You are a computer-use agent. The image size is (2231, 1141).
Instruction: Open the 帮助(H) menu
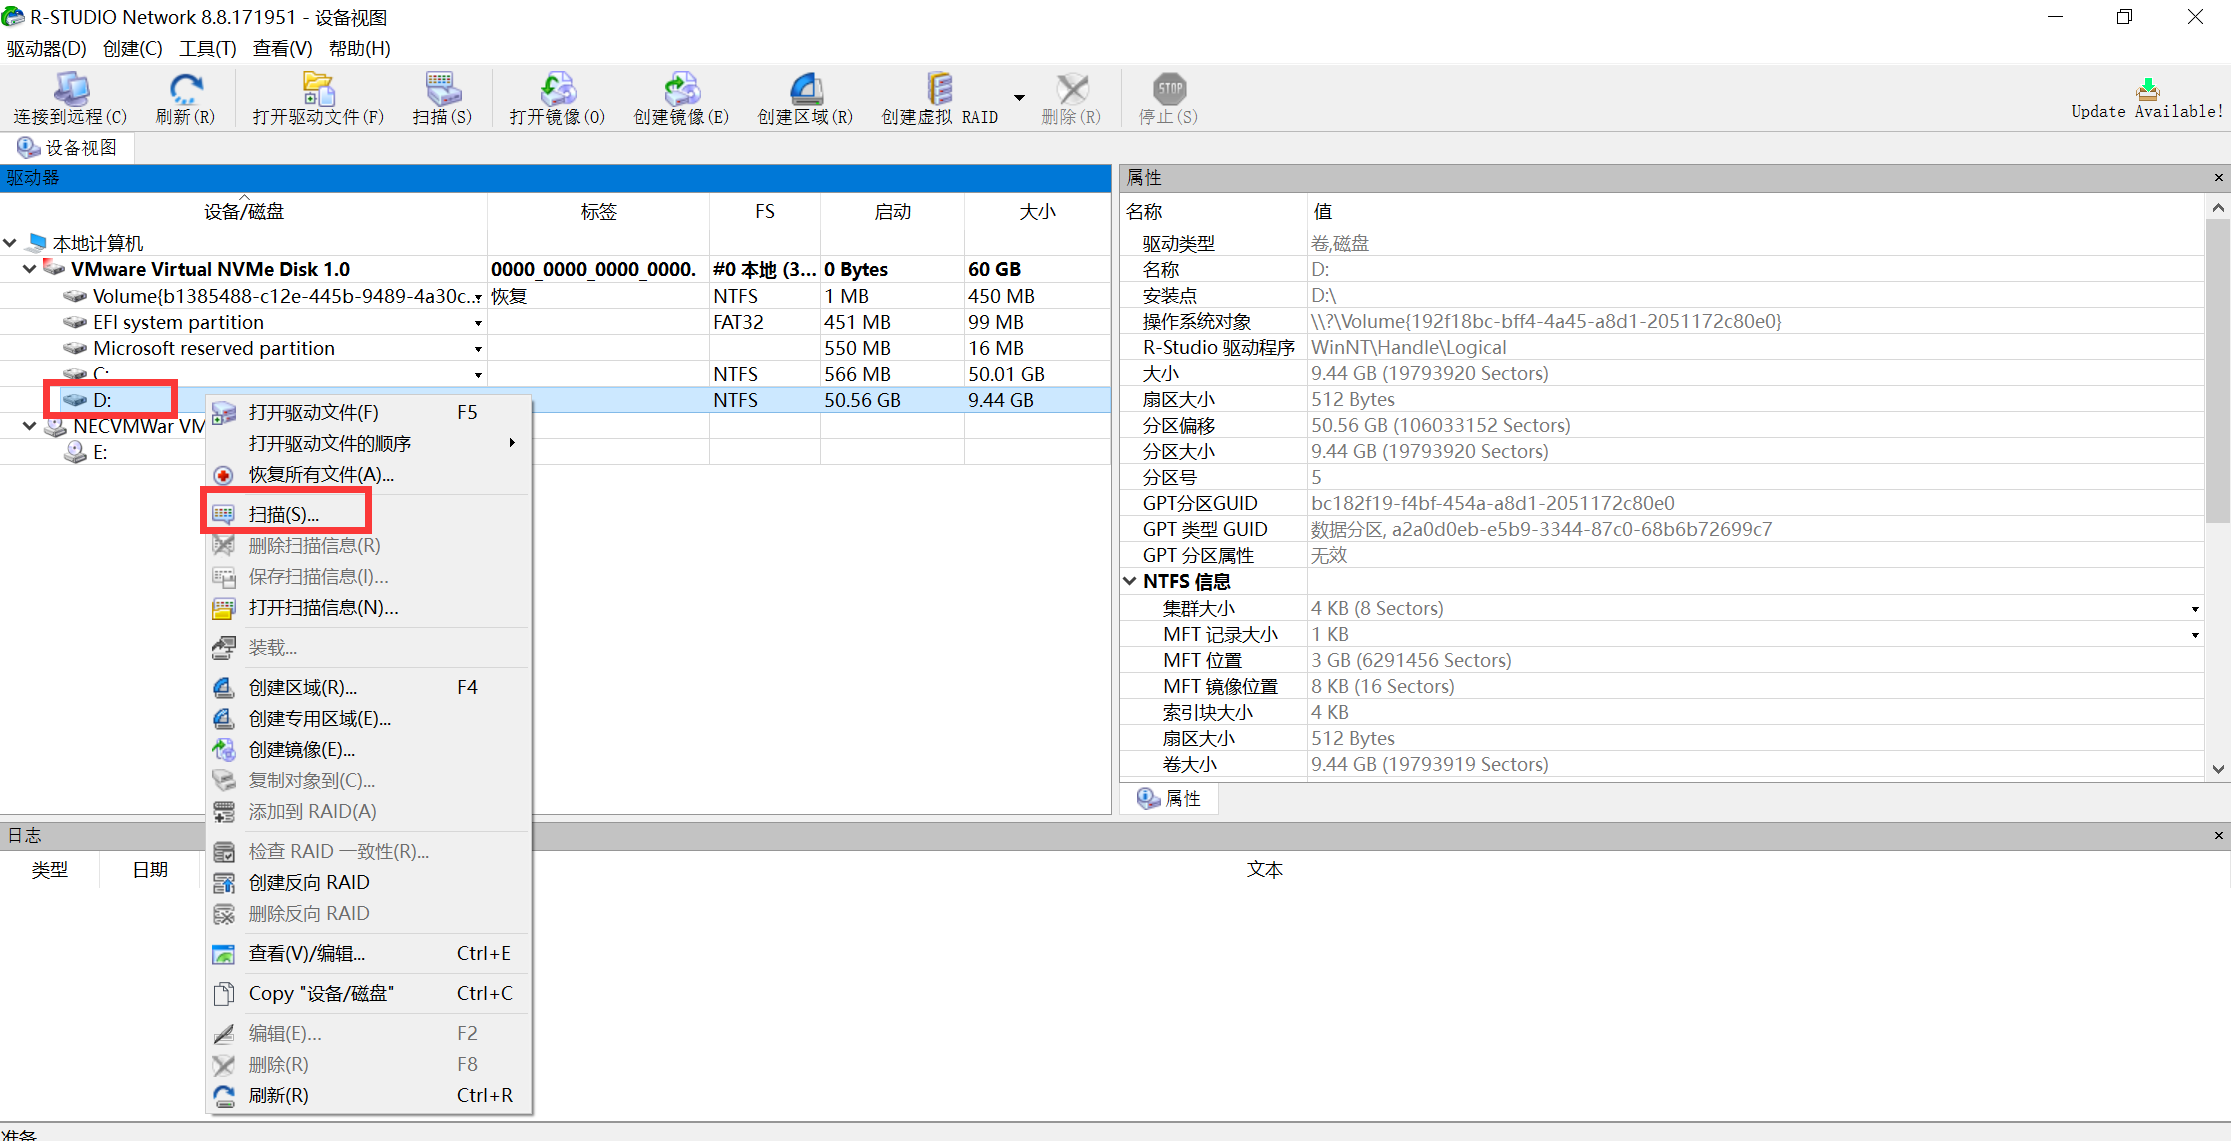pos(359,48)
